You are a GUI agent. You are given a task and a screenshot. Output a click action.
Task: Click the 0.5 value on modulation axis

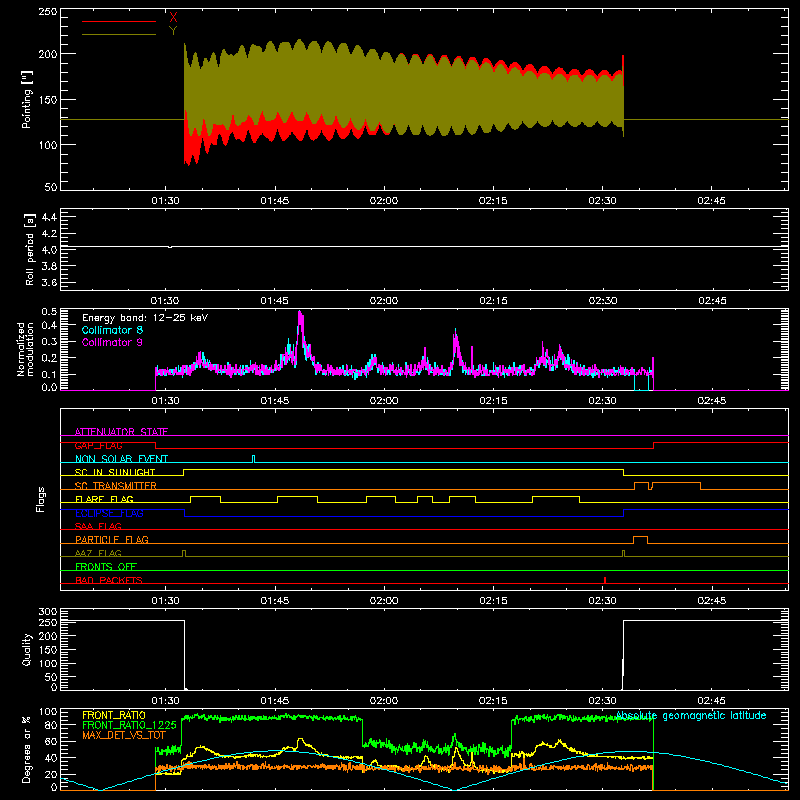[x=49, y=312]
